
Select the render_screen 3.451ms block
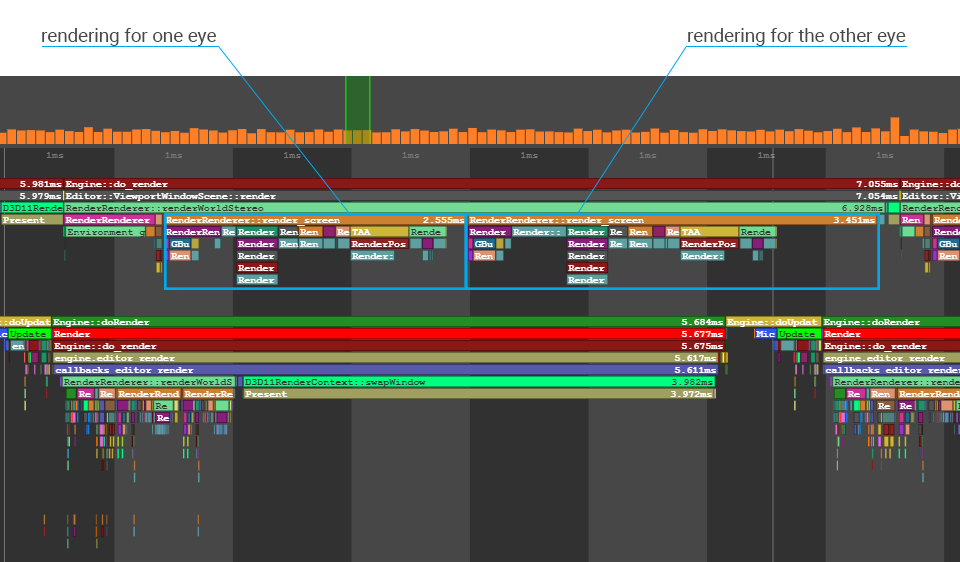pos(670,220)
